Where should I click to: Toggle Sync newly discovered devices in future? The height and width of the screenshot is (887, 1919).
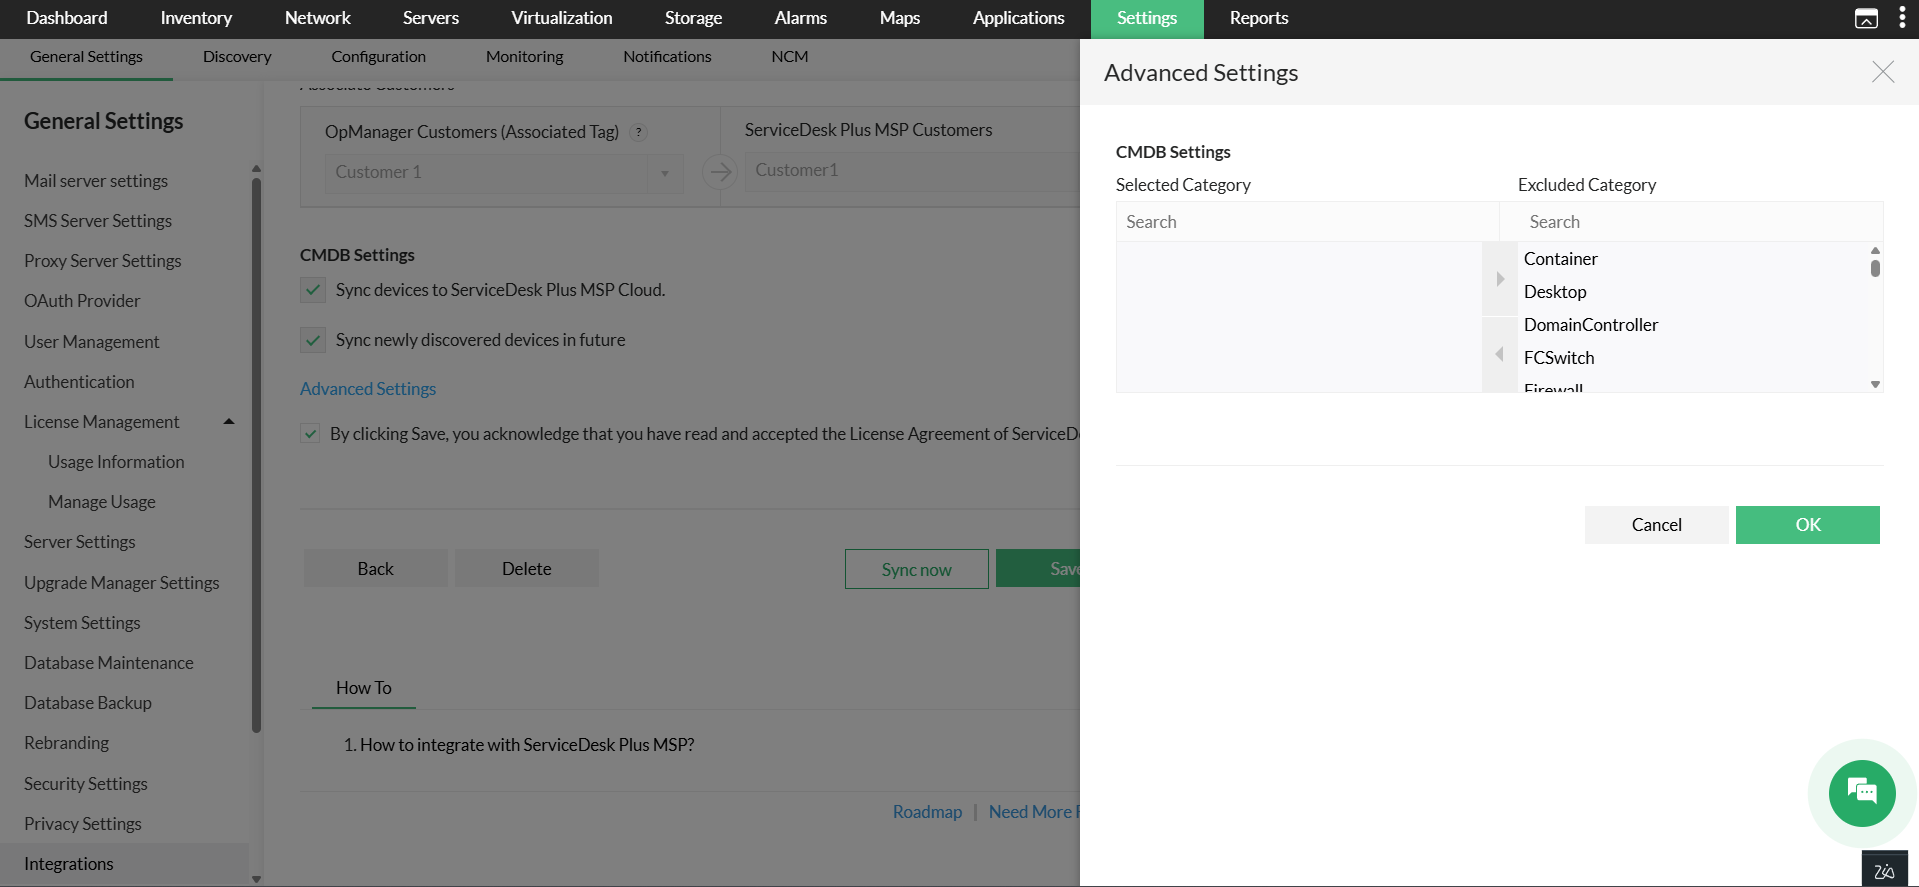click(x=313, y=340)
